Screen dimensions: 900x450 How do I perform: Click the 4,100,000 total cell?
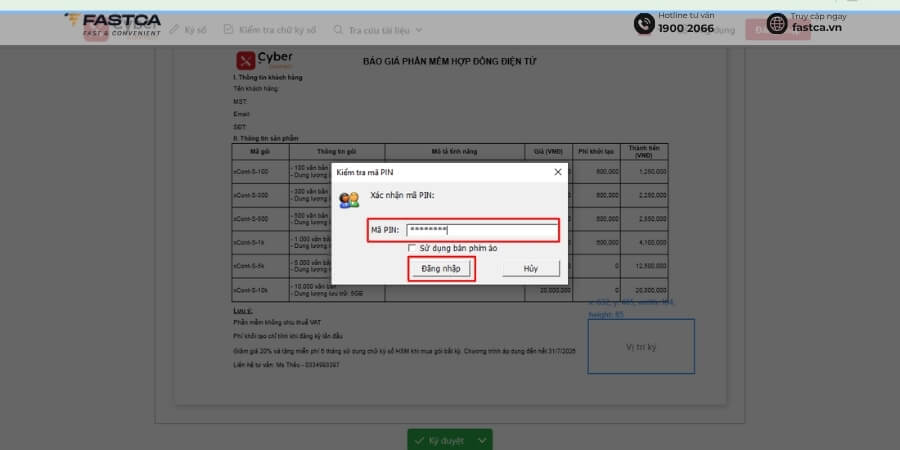[x=645, y=242]
